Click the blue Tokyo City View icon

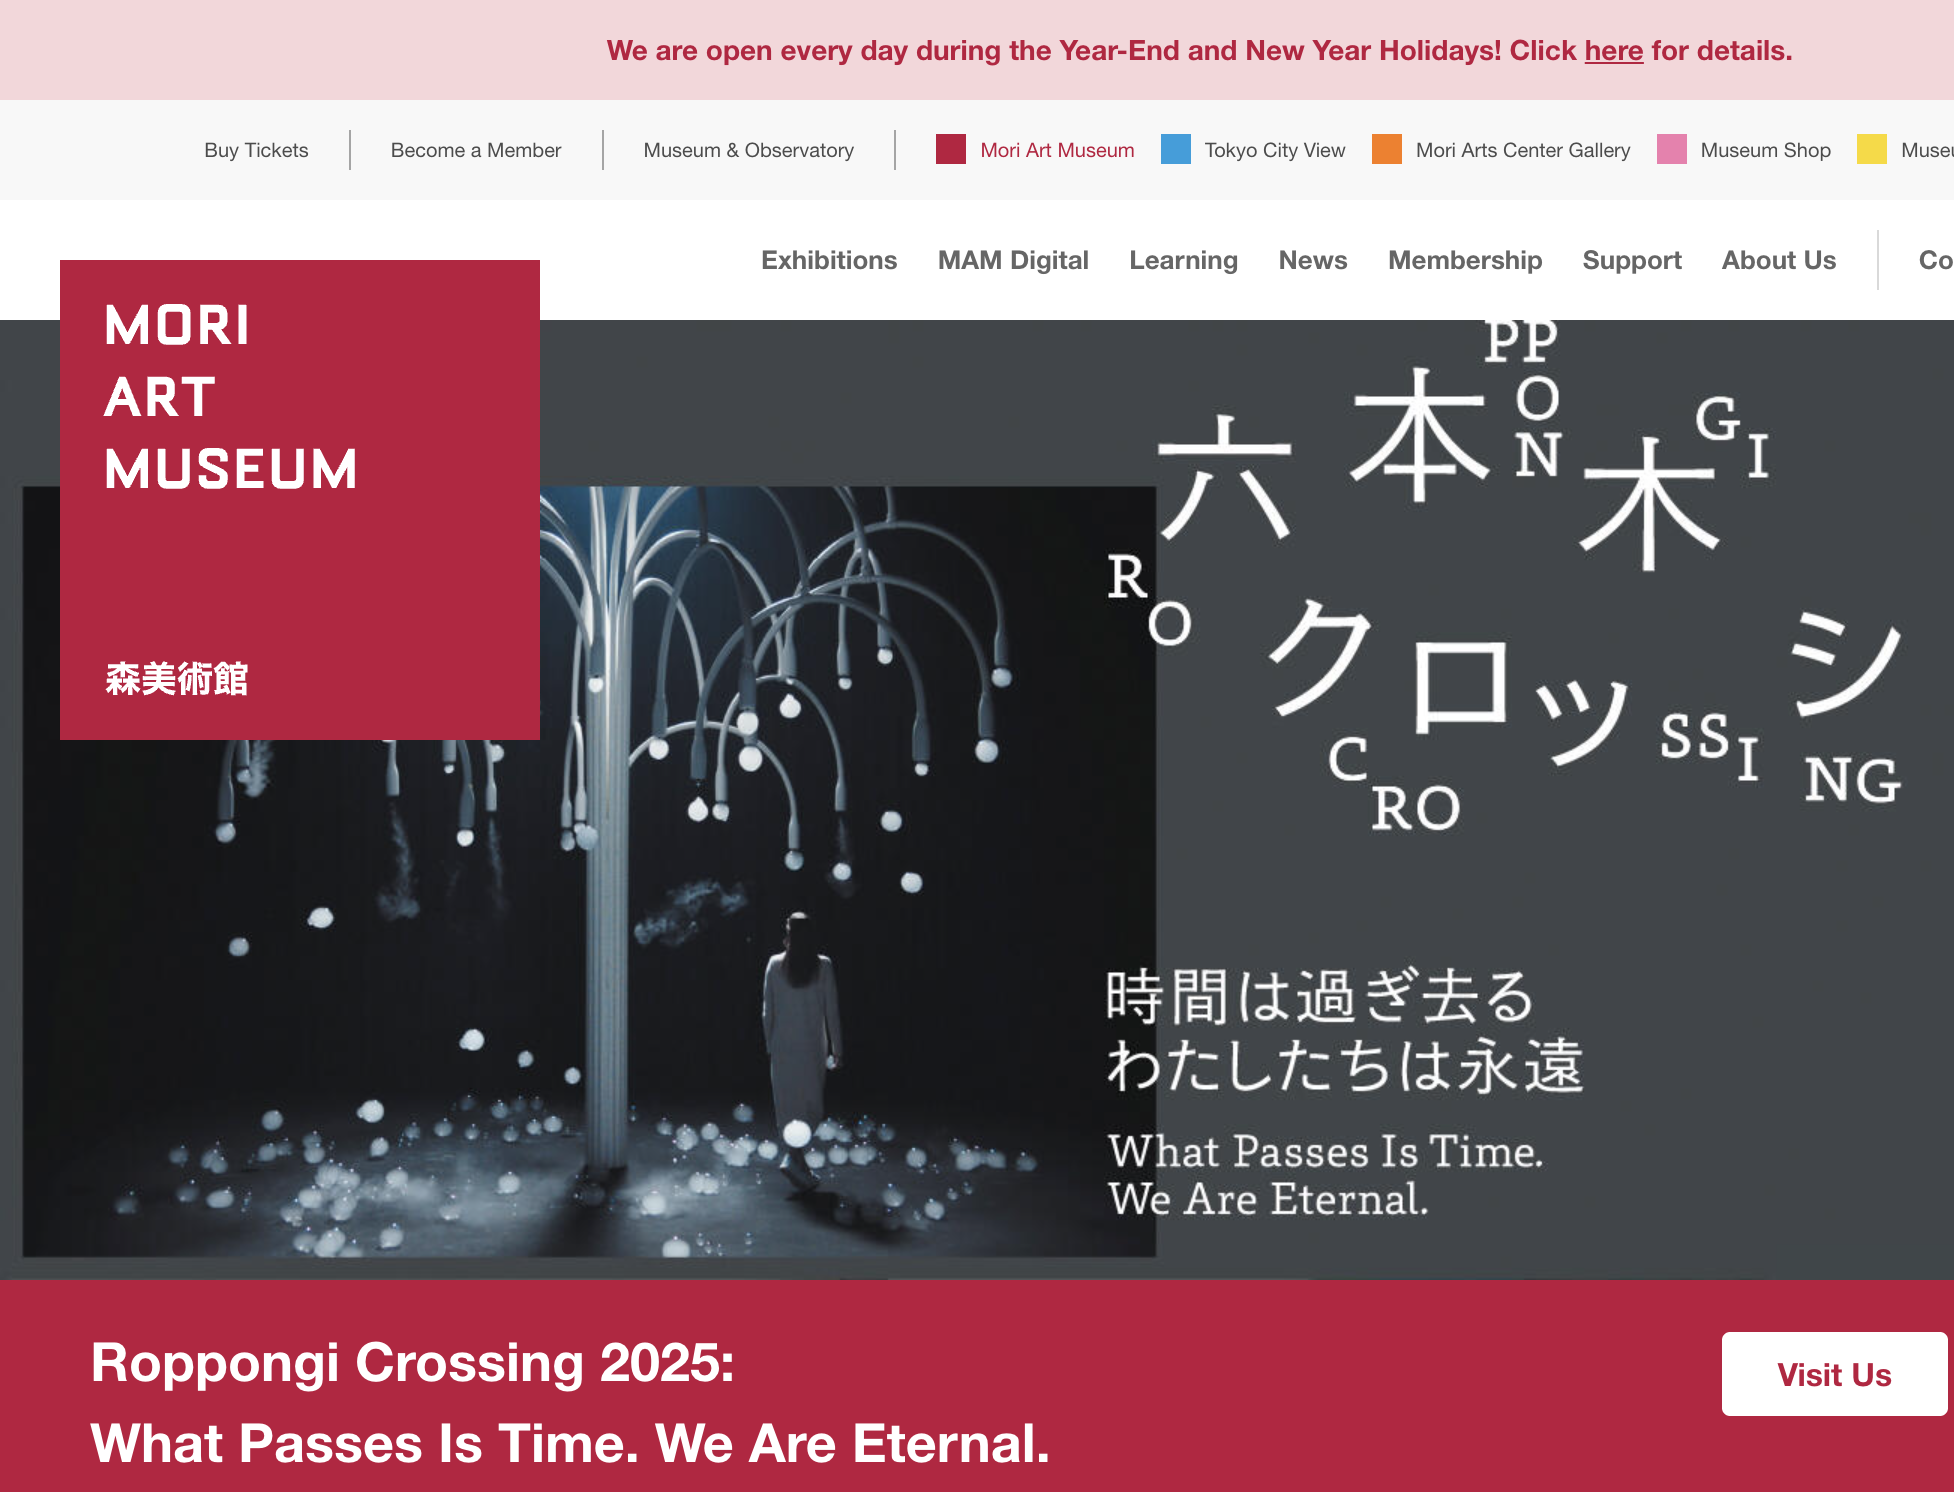pyautogui.click(x=1177, y=149)
